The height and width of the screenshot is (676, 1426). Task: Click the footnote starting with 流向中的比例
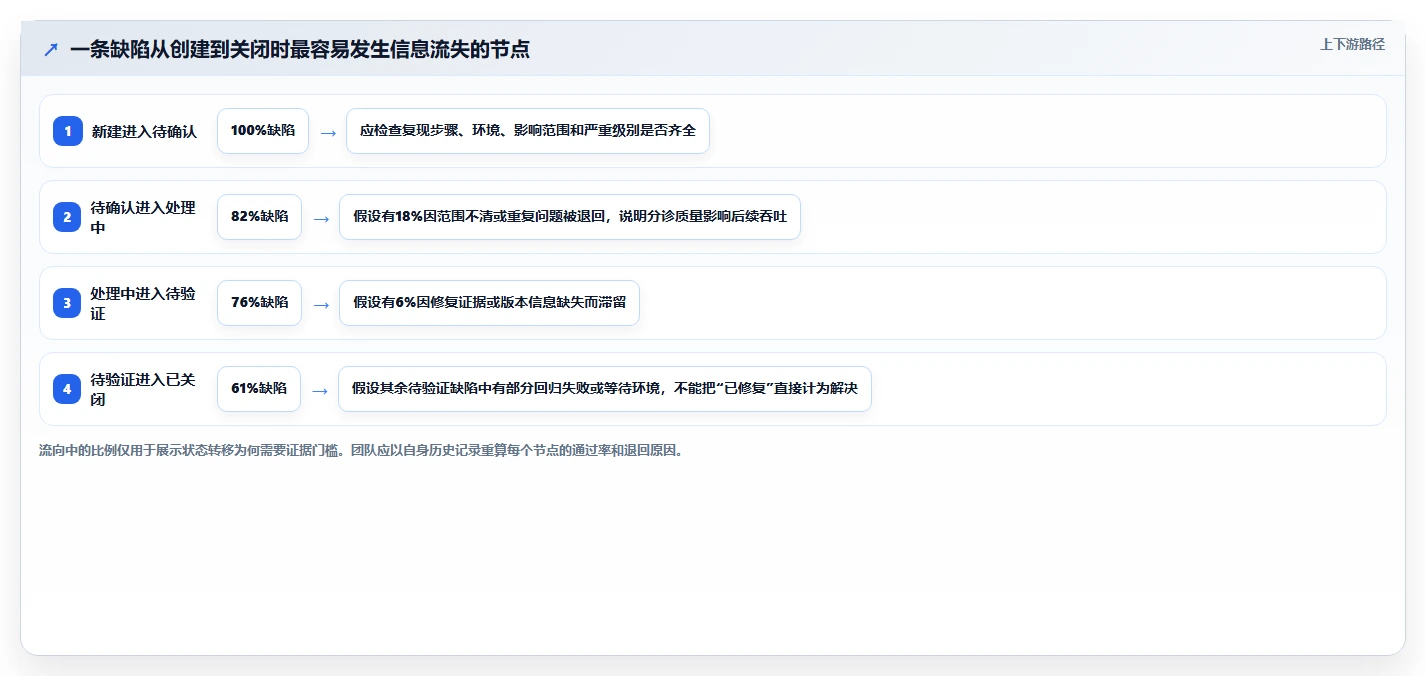[361, 451]
